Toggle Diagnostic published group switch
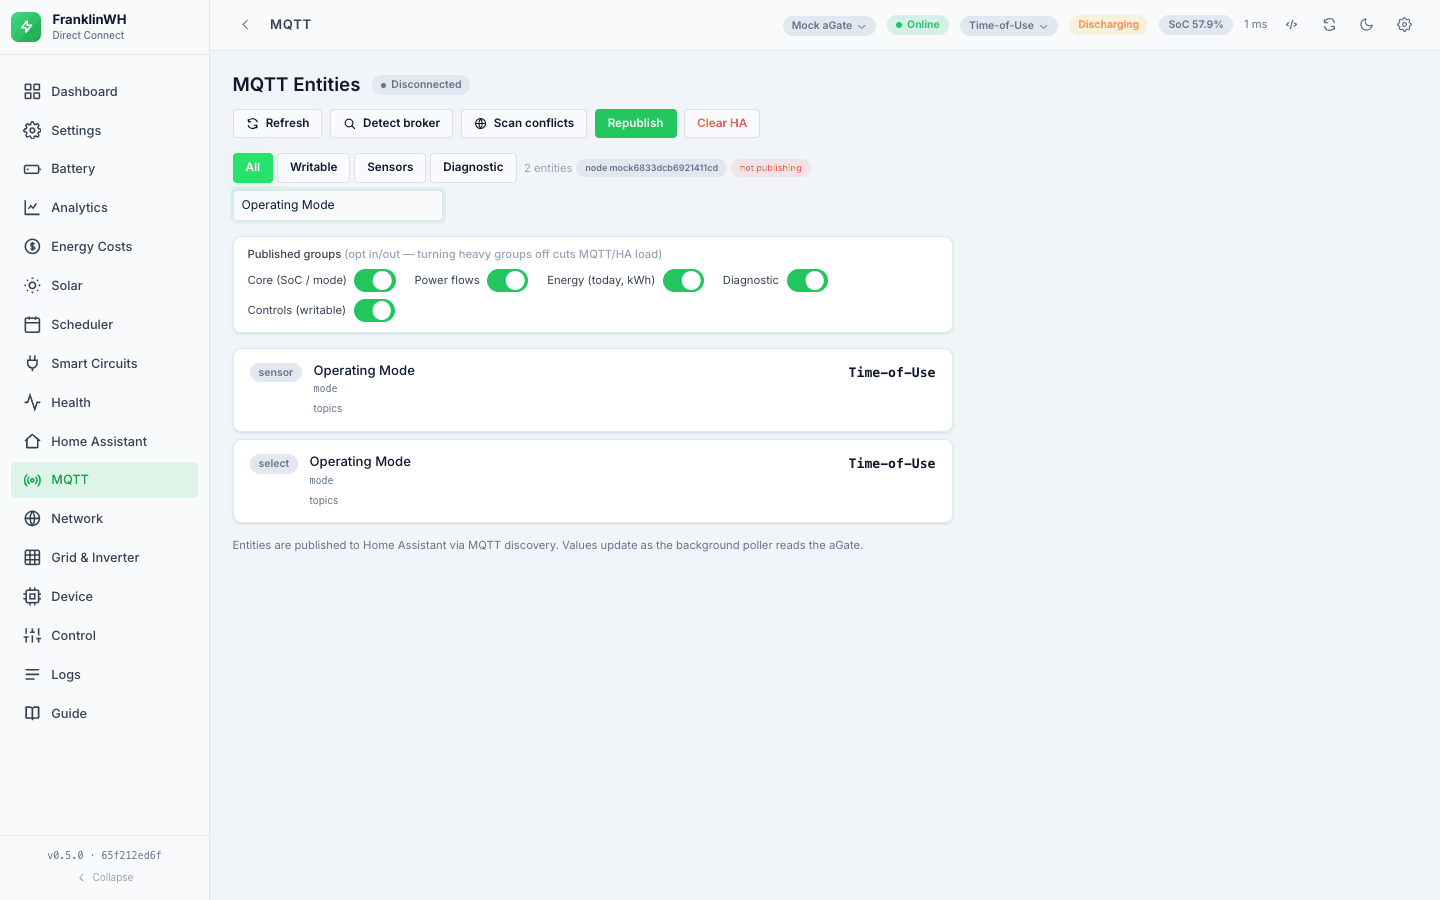The height and width of the screenshot is (900, 1440). [x=807, y=281]
